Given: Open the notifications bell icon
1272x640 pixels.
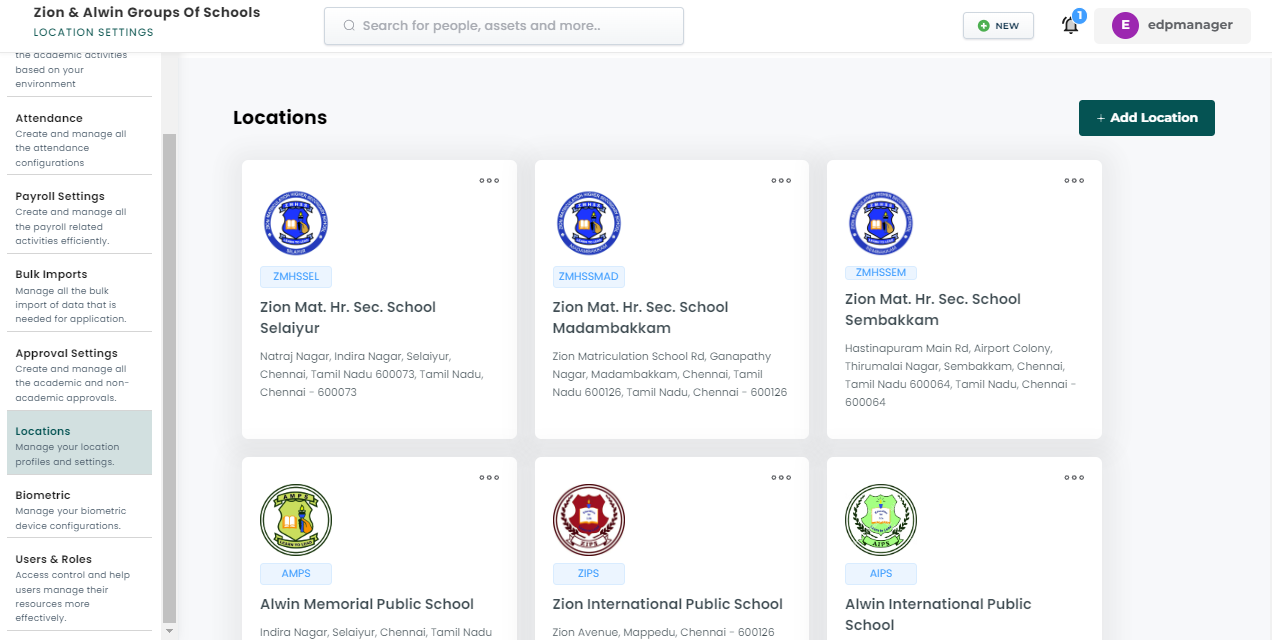Looking at the screenshot, I should pyautogui.click(x=1070, y=26).
